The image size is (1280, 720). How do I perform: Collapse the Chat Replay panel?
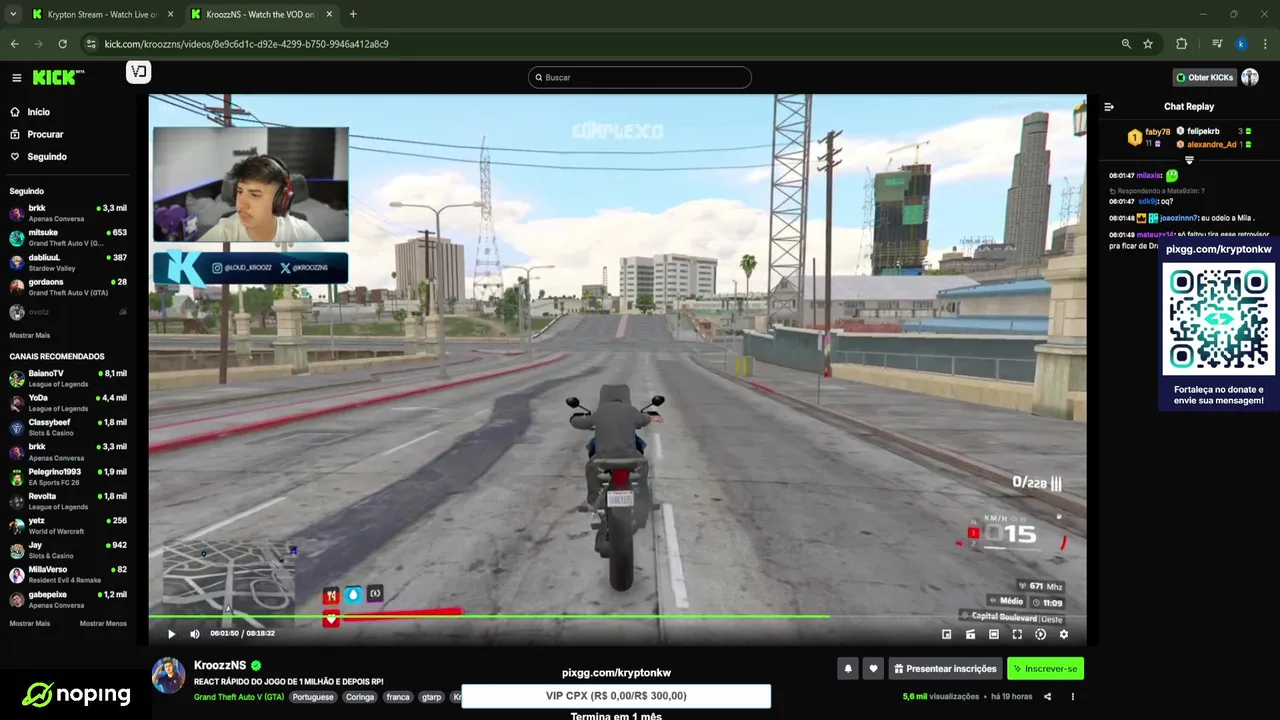coord(1109,107)
